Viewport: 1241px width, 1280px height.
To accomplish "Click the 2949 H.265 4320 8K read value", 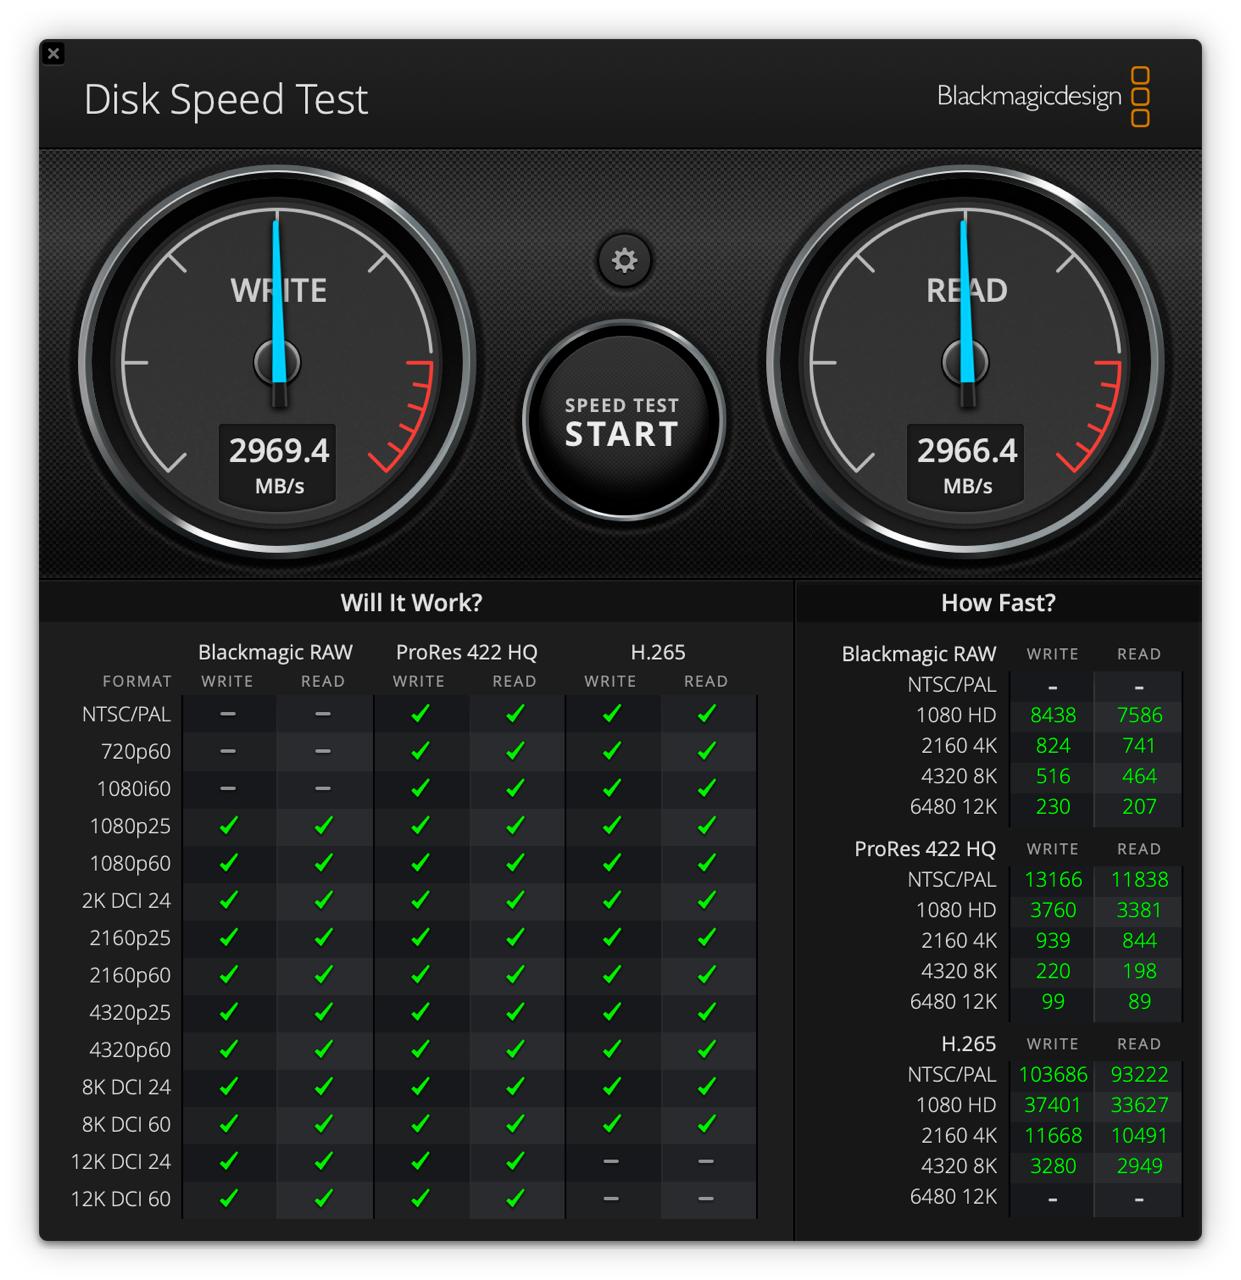I will (x=1139, y=1166).
